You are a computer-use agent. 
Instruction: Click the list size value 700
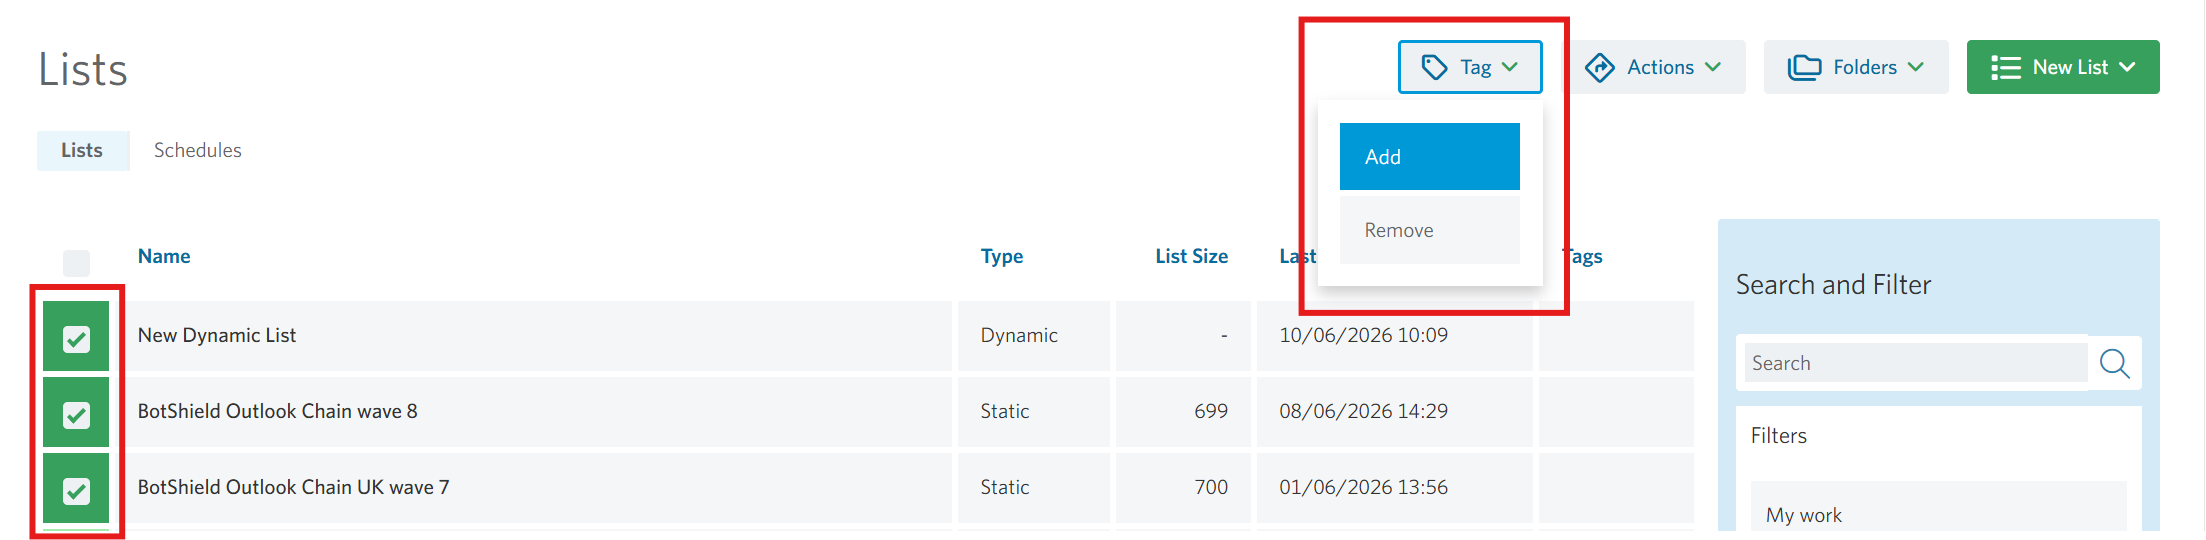pos(1210,487)
